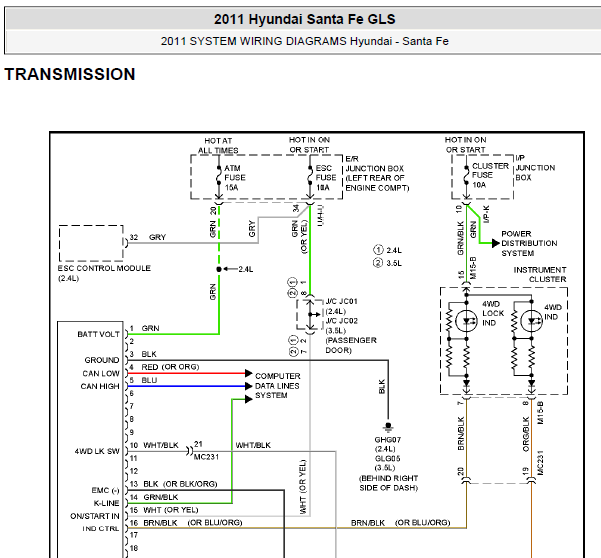
Task: Click the WHT (OR YEL) label at pin 15
Action: tap(171, 510)
